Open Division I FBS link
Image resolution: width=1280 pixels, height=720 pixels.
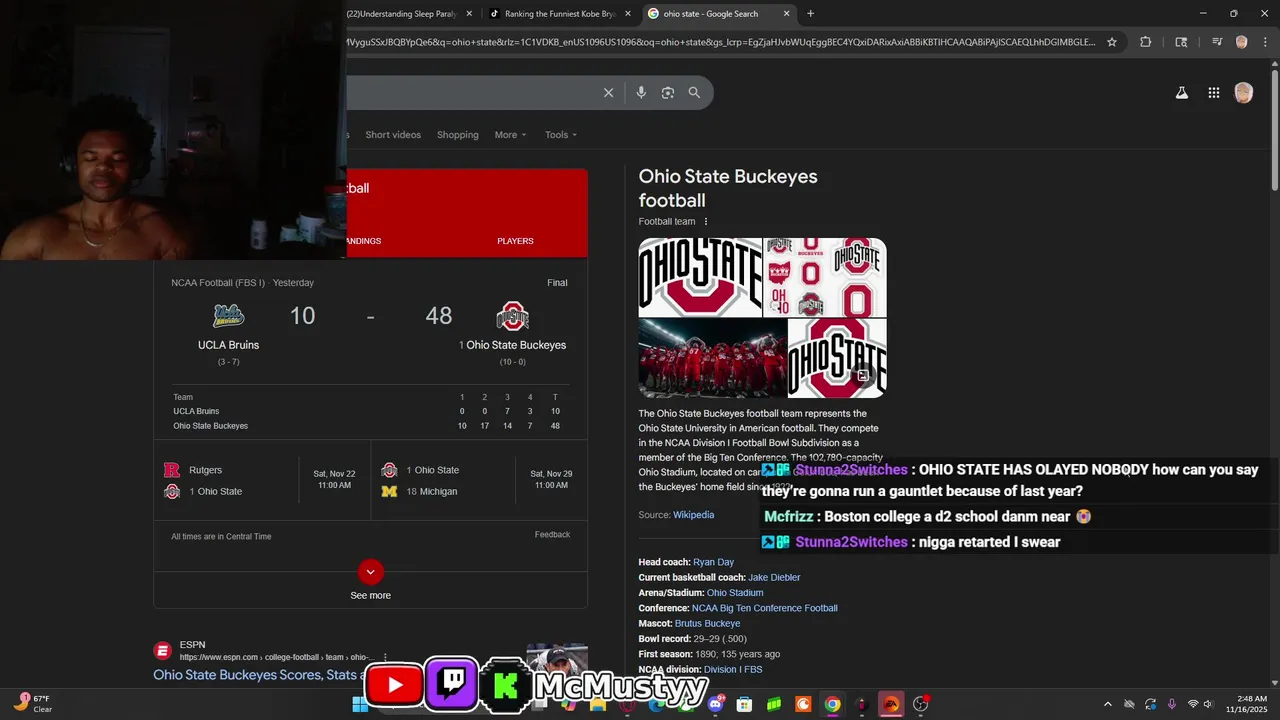733,670
